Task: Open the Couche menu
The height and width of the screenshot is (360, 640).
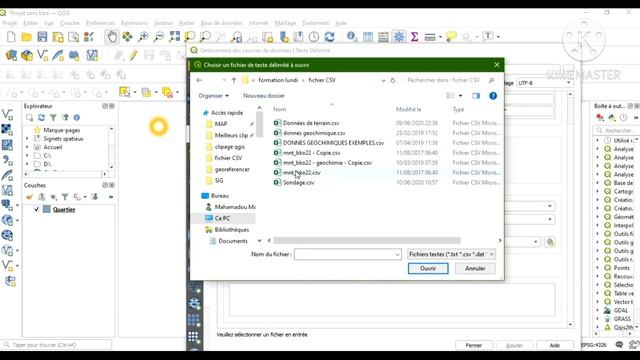Action: (x=70, y=23)
